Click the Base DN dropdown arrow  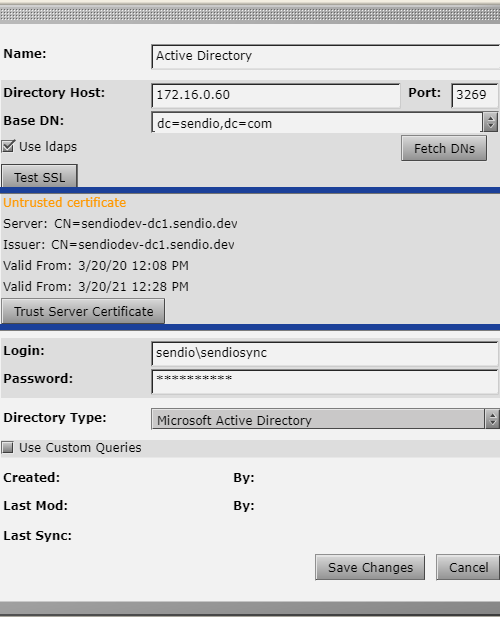click(x=490, y=122)
